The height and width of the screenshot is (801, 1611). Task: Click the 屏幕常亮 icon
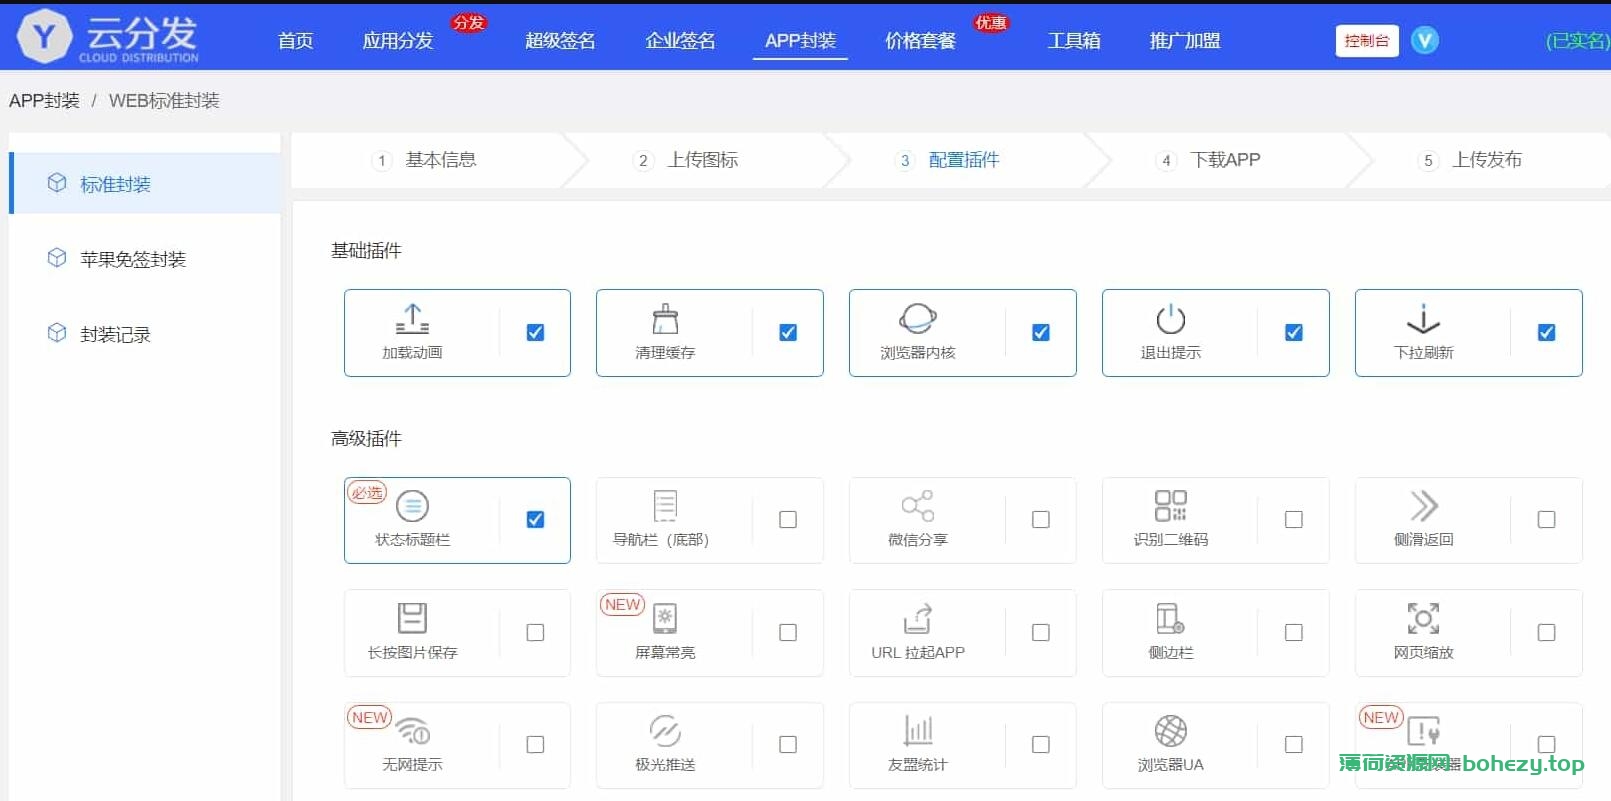tap(665, 618)
